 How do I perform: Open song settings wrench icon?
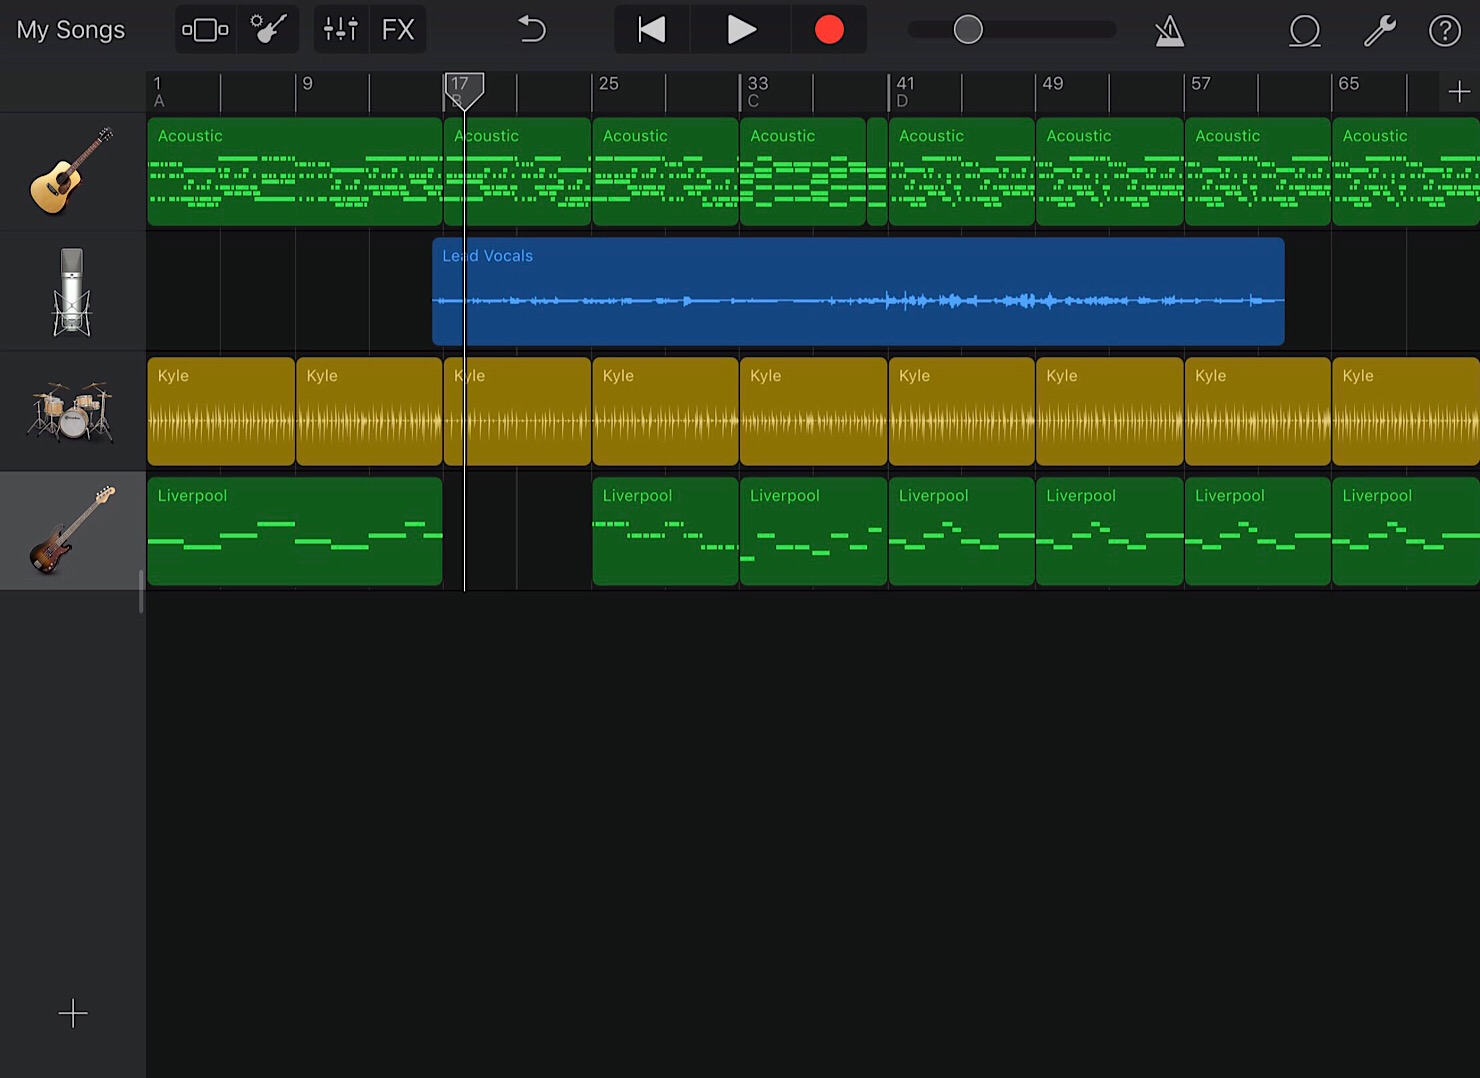pos(1380,31)
